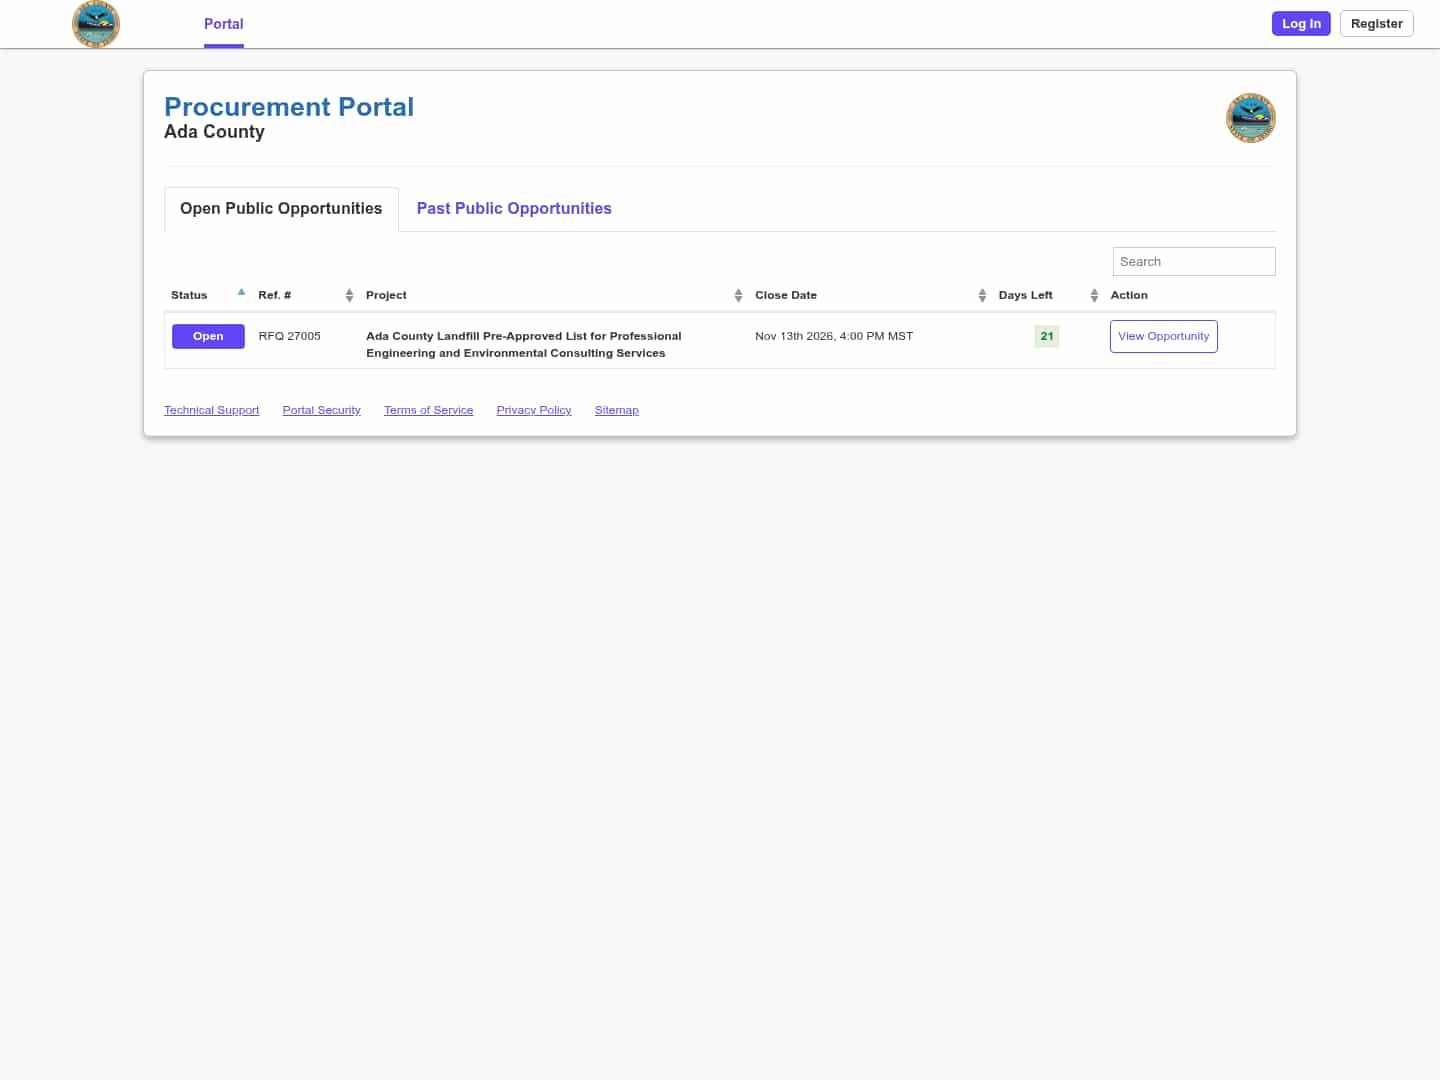
Task: Click close date Nov 13th 2026 cell
Action: click(834, 336)
